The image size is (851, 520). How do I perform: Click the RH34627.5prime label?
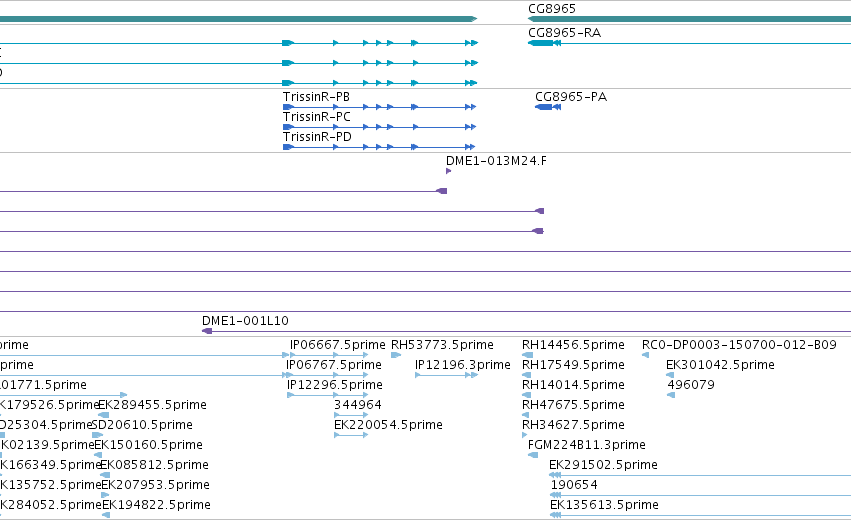click(x=573, y=426)
